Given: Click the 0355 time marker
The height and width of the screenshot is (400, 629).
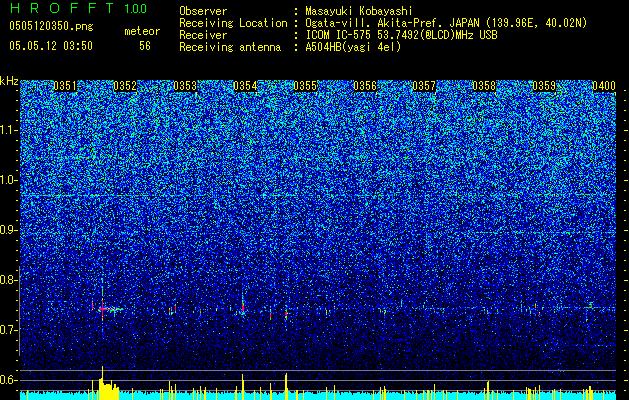Looking at the screenshot, I should (x=305, y=86).
